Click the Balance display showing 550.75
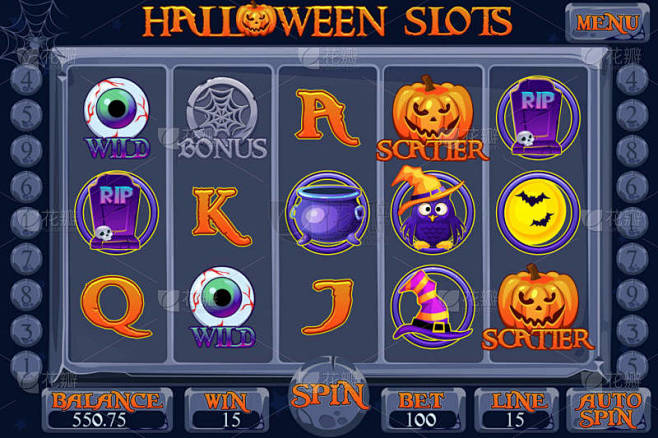Screen dimensions: 658x438 pyautogui.click(x=107, y=420)
